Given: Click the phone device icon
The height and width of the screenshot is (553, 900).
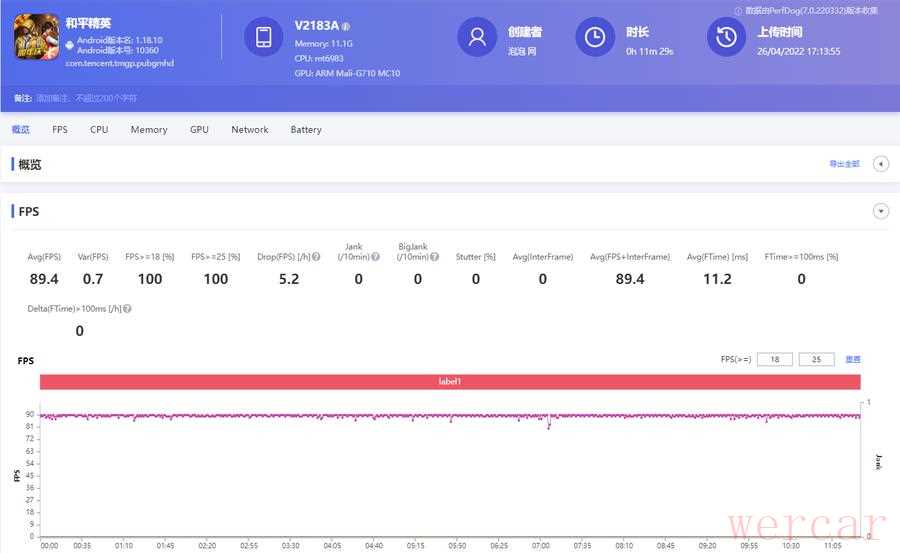Looking at the screenshot, I should [x=263, y=37].
